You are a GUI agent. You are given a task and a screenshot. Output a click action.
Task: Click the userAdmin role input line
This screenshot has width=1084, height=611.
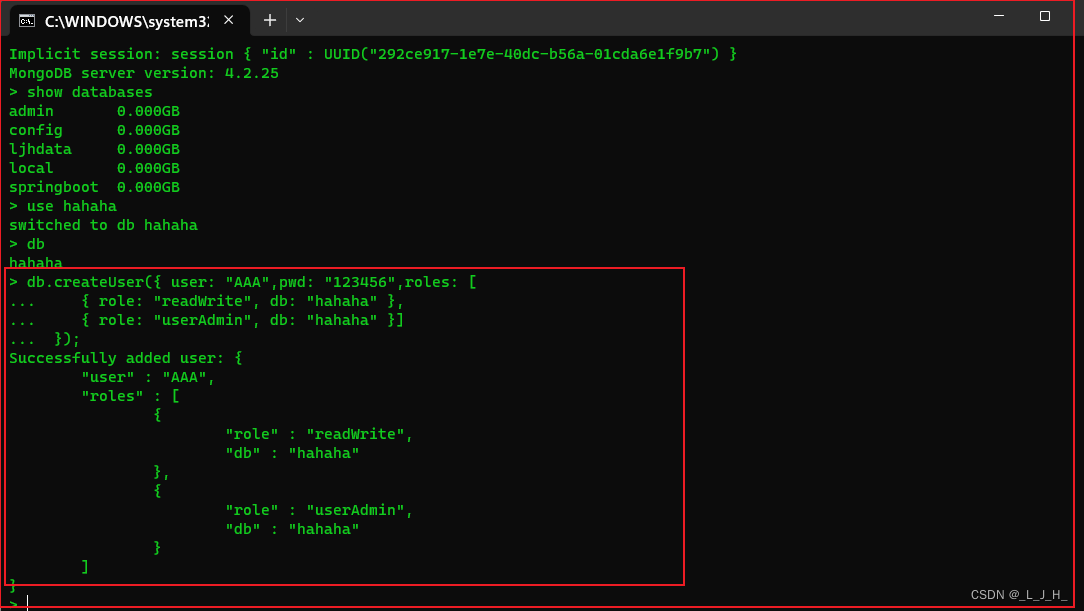coord(206,320)
